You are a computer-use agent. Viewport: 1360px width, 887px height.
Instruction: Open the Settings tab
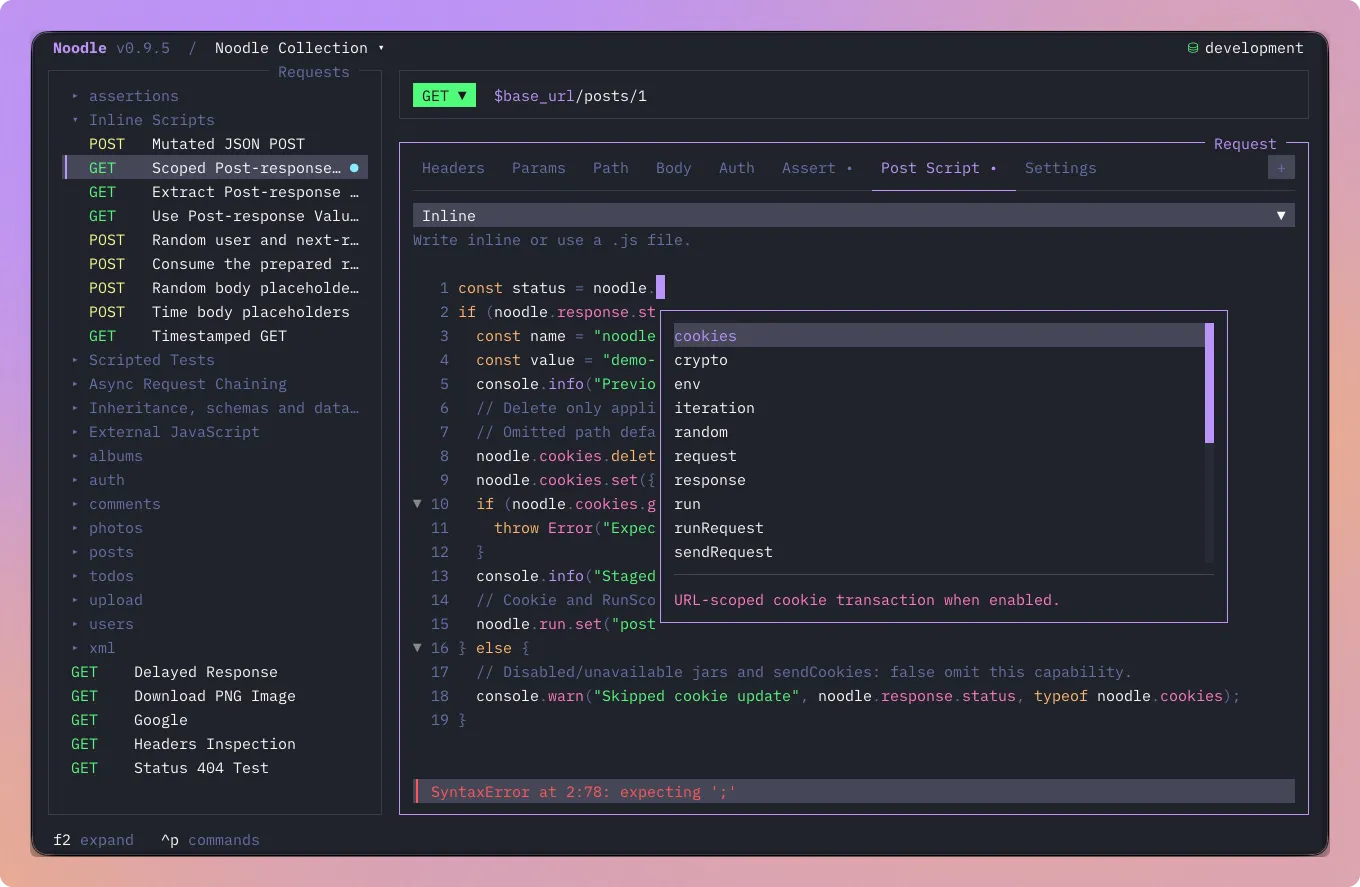coord(1060,168)
